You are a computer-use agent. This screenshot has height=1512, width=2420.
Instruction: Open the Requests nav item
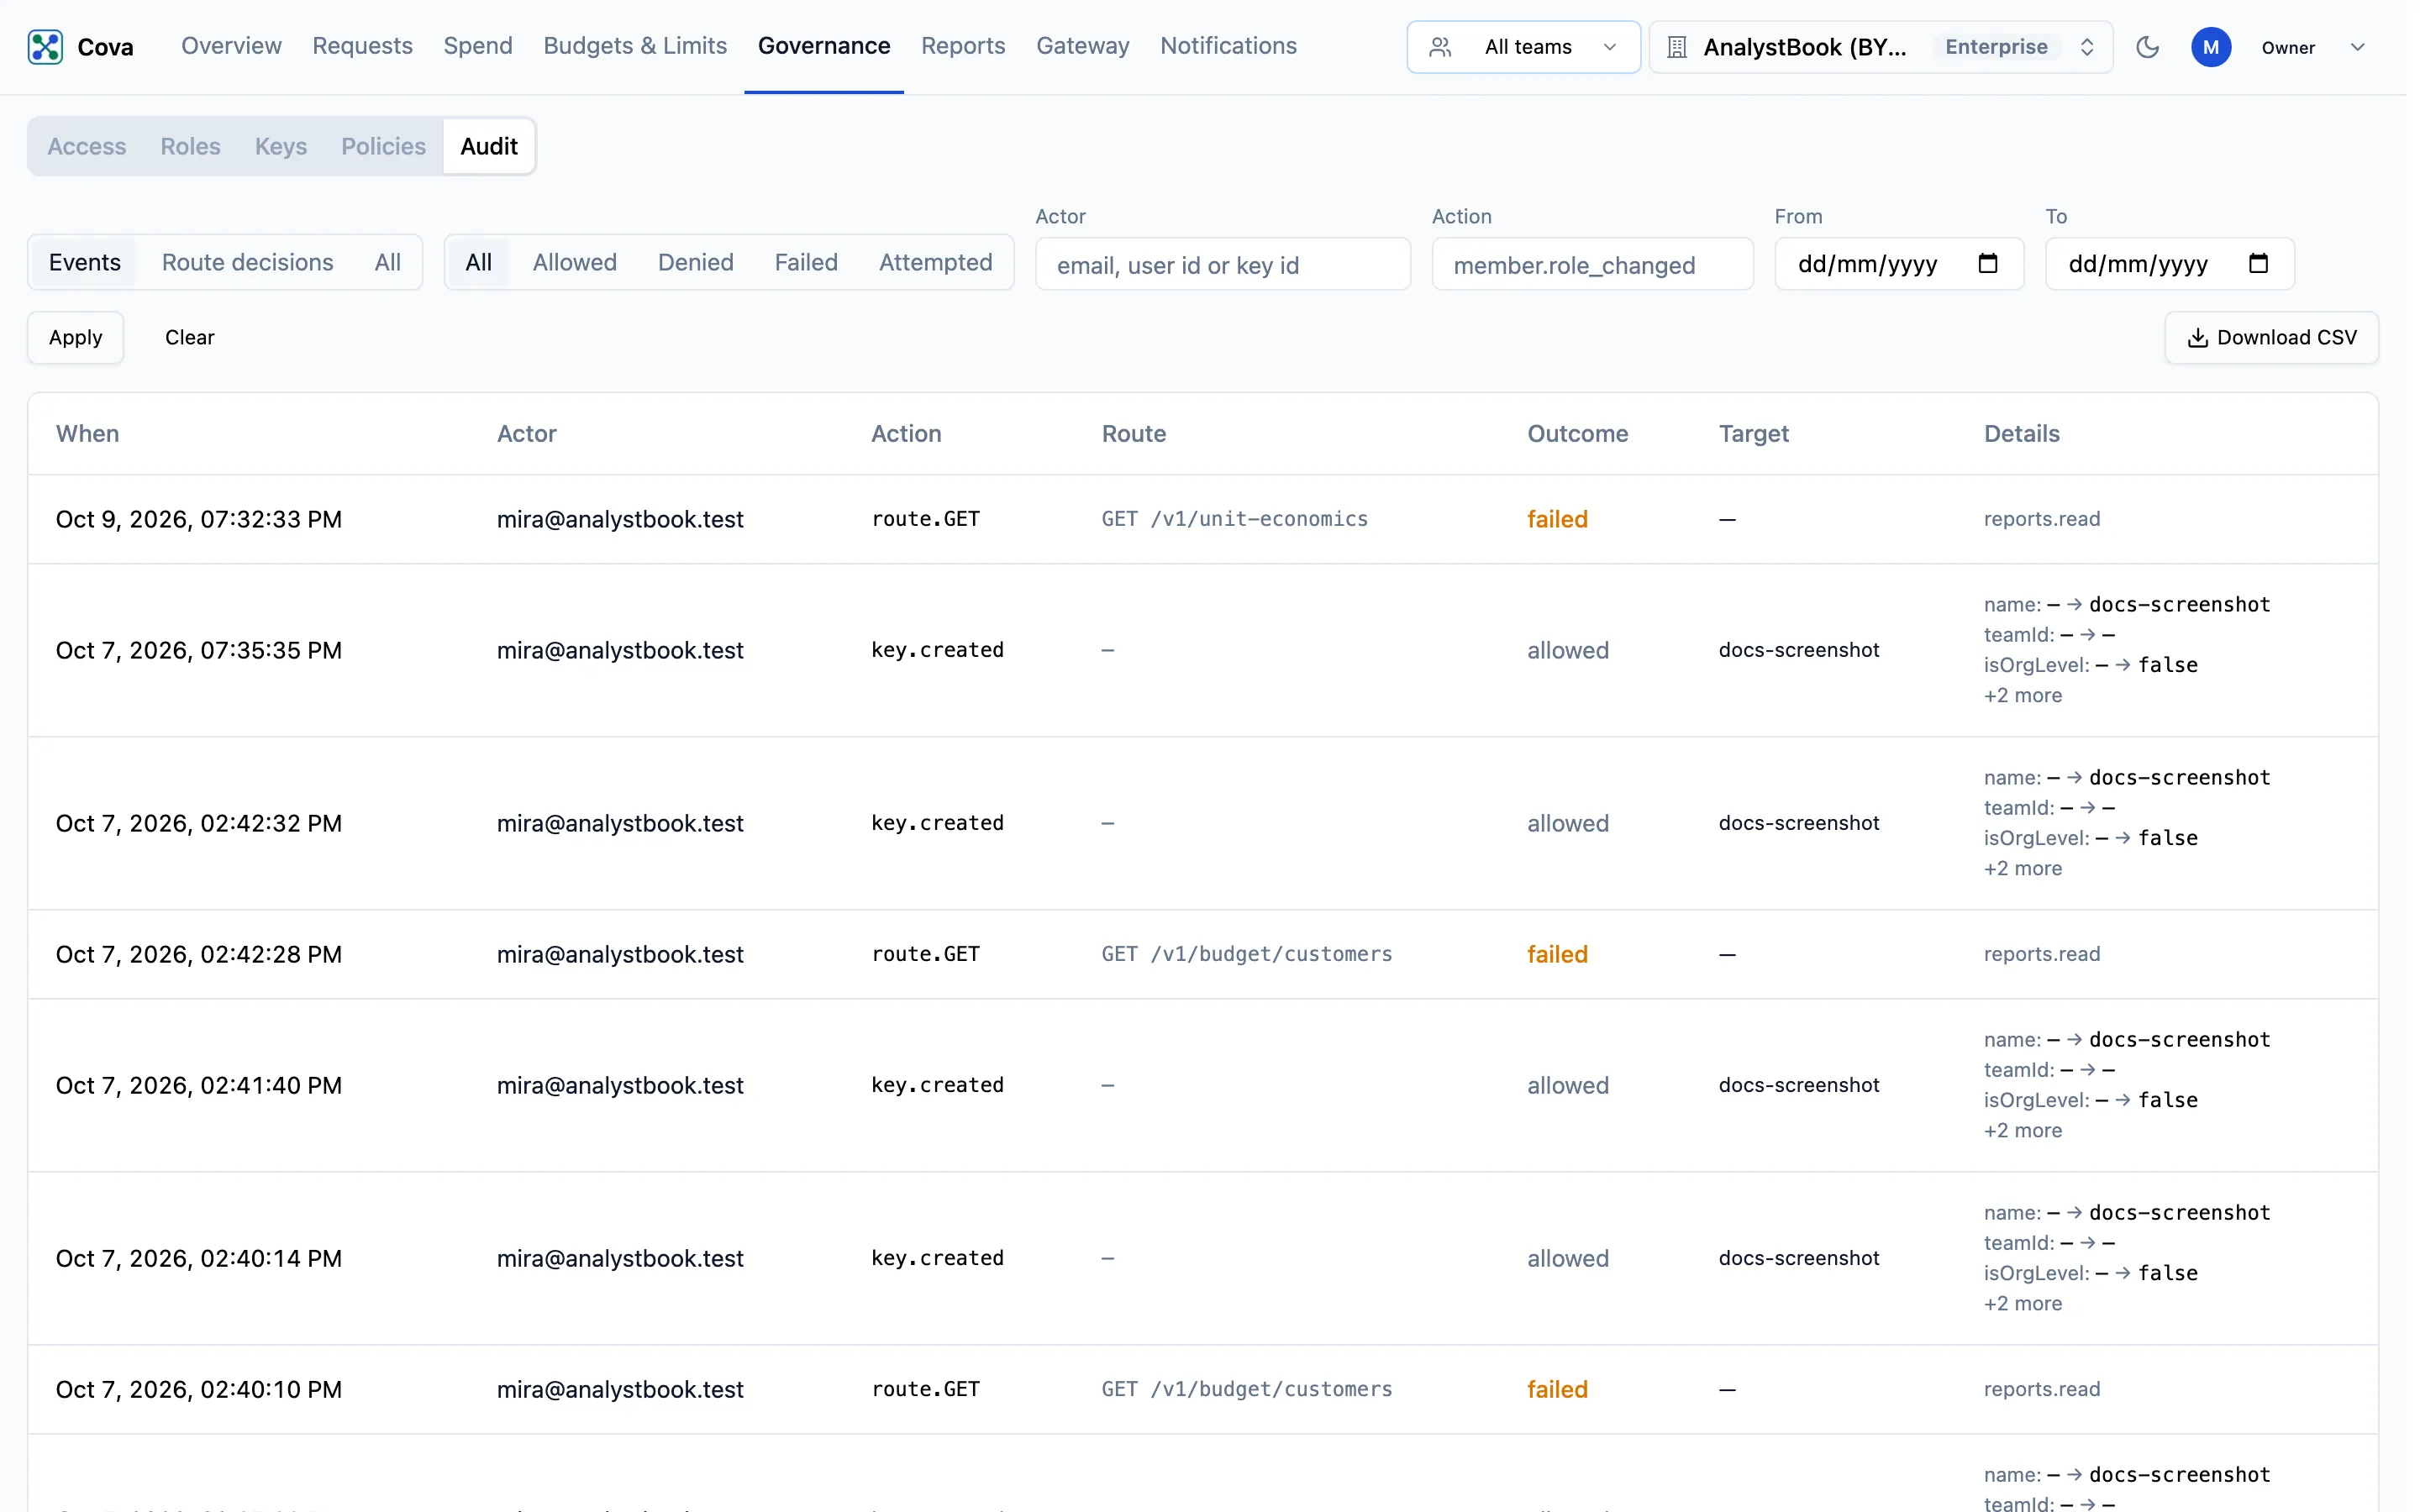point(362,46)
